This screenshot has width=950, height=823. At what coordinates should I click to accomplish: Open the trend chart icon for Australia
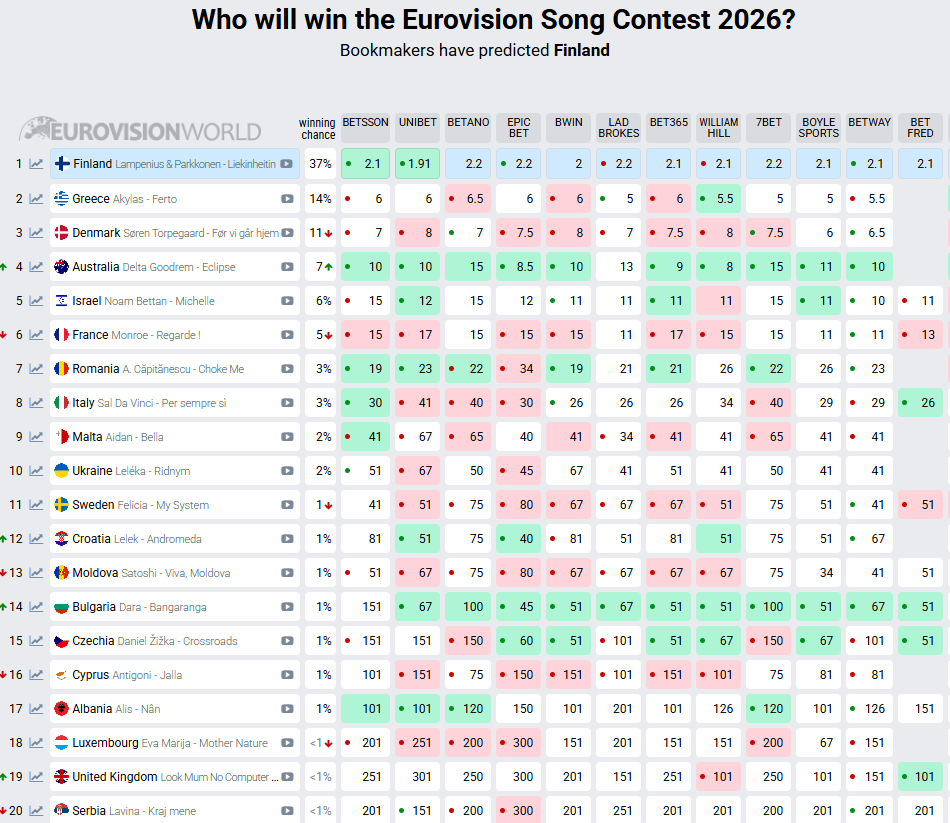pos(36,267)
